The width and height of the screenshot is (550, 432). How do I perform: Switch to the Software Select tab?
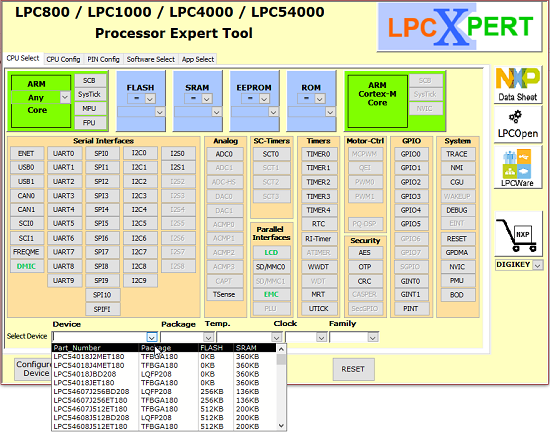pyautogui.click(x=150, y=59)
